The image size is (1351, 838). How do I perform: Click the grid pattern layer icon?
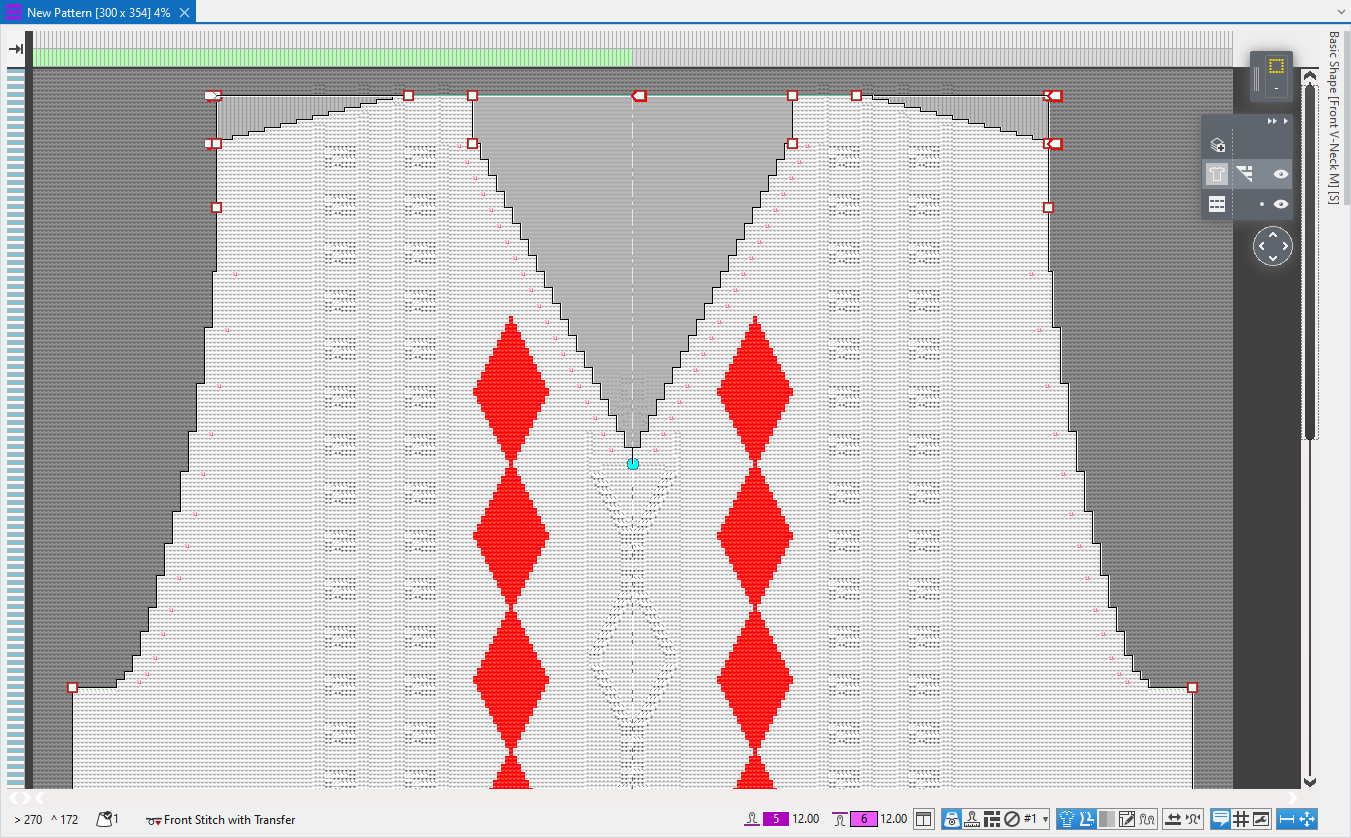tap(1216, 204)
